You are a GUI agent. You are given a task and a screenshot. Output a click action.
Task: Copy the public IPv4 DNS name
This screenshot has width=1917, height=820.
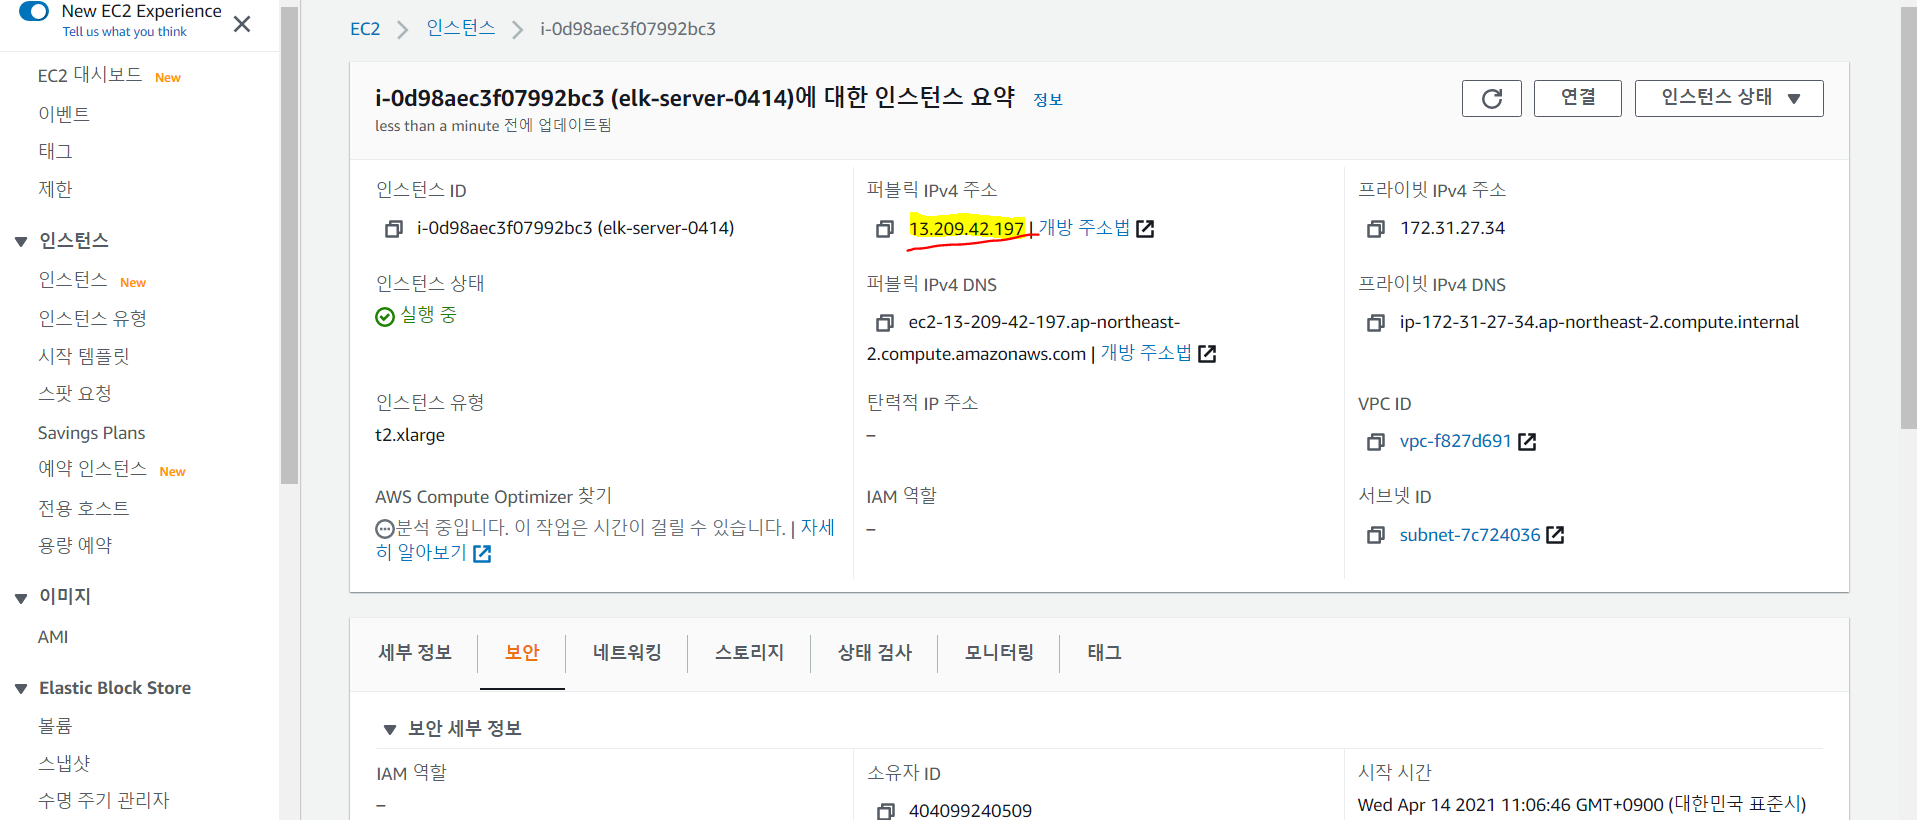884,323
